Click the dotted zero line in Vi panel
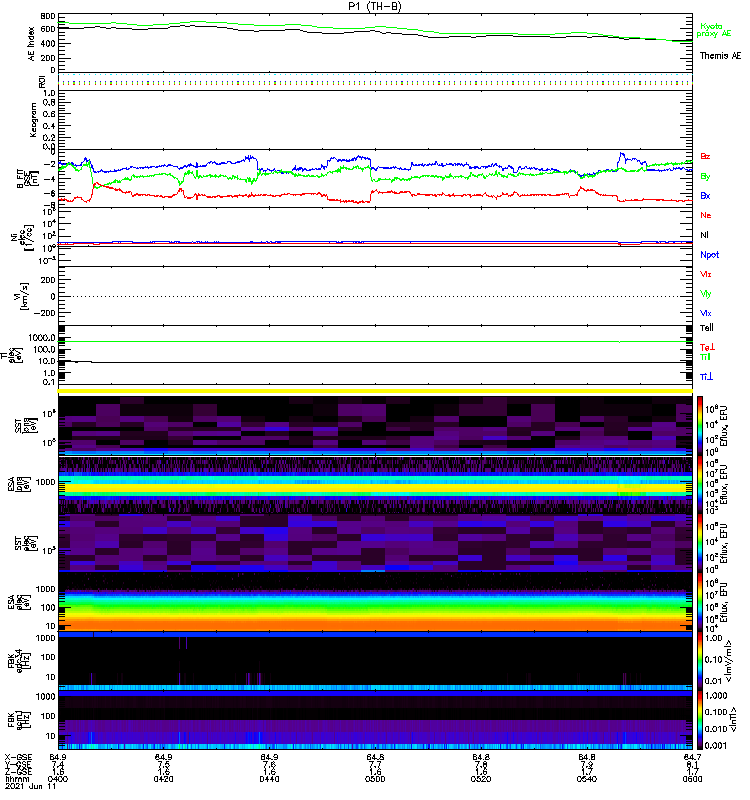750x800 pixels. (x=375, y=296)
